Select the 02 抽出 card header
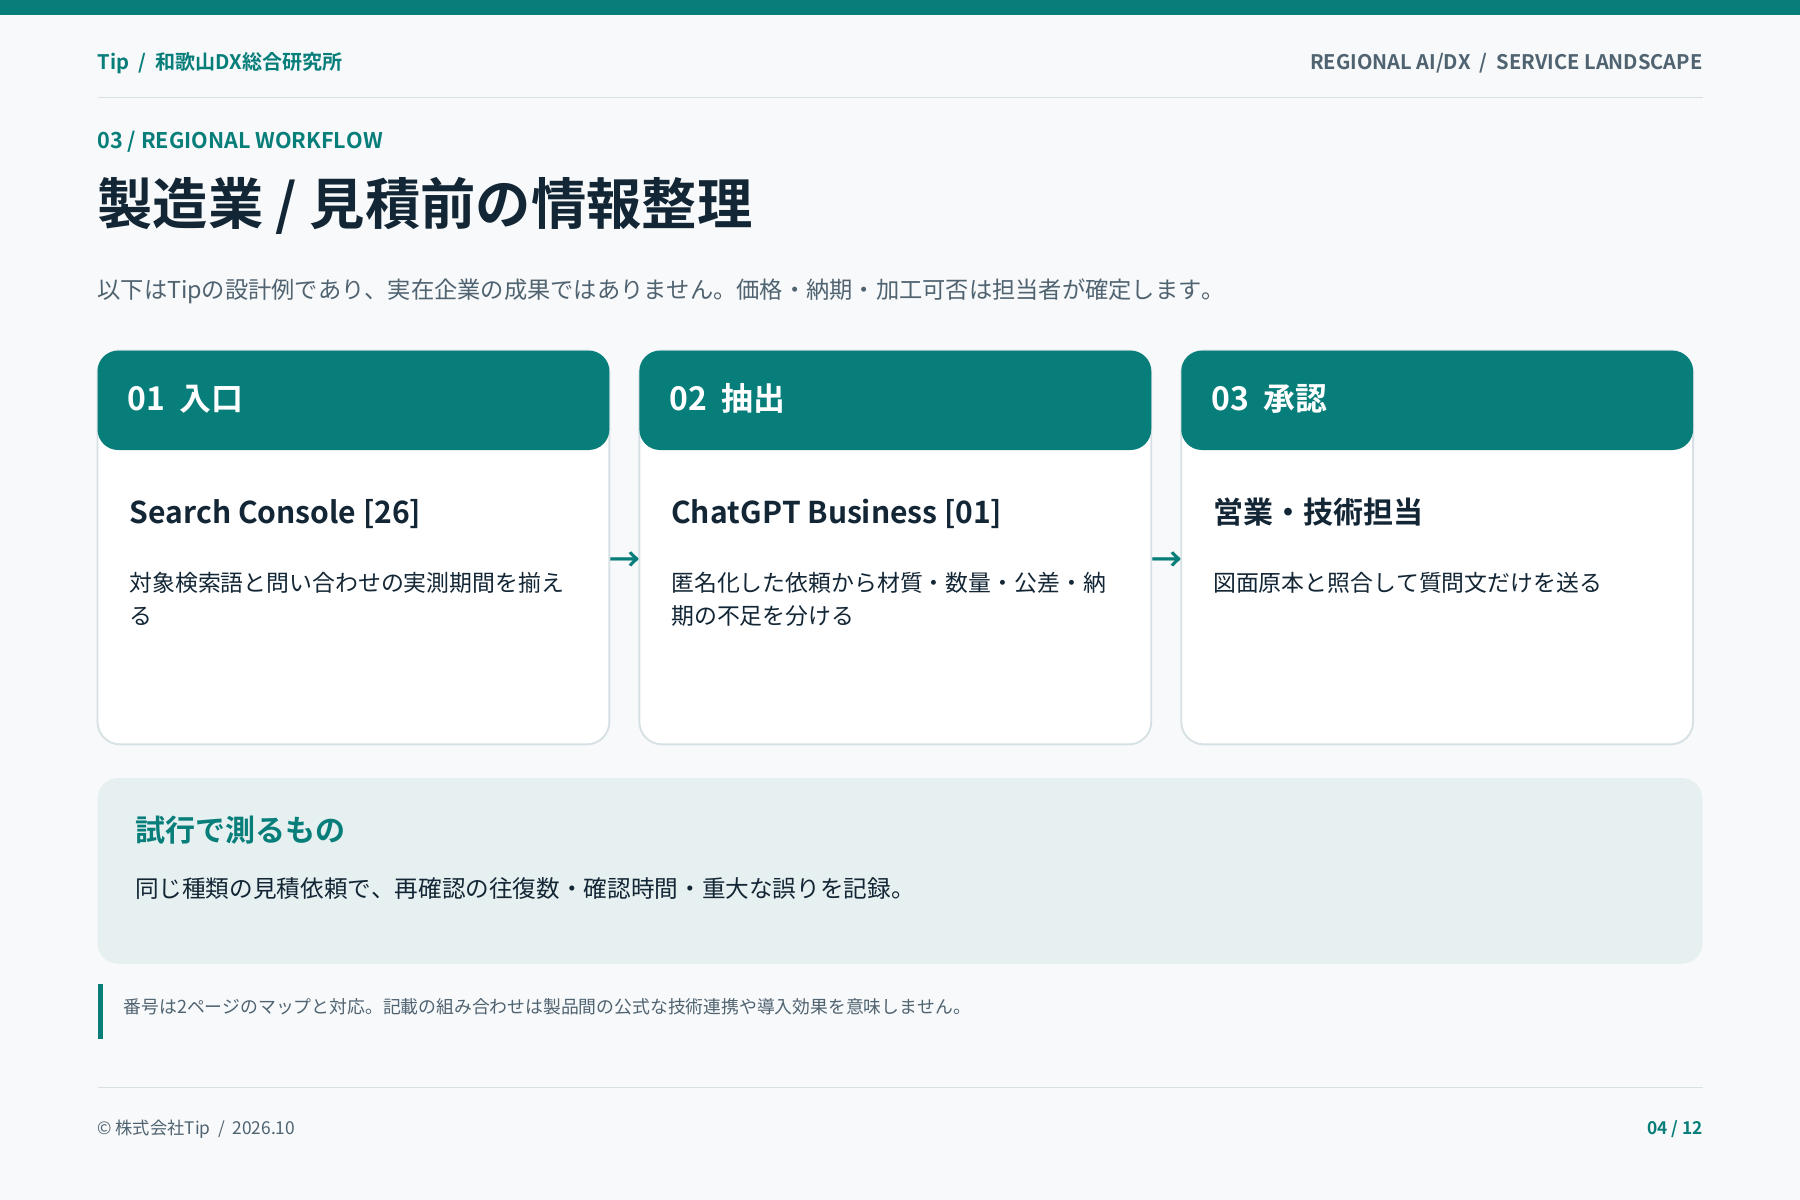Image resolution: width=1800 pixels, height=1200 pixels. pos(895,400)
